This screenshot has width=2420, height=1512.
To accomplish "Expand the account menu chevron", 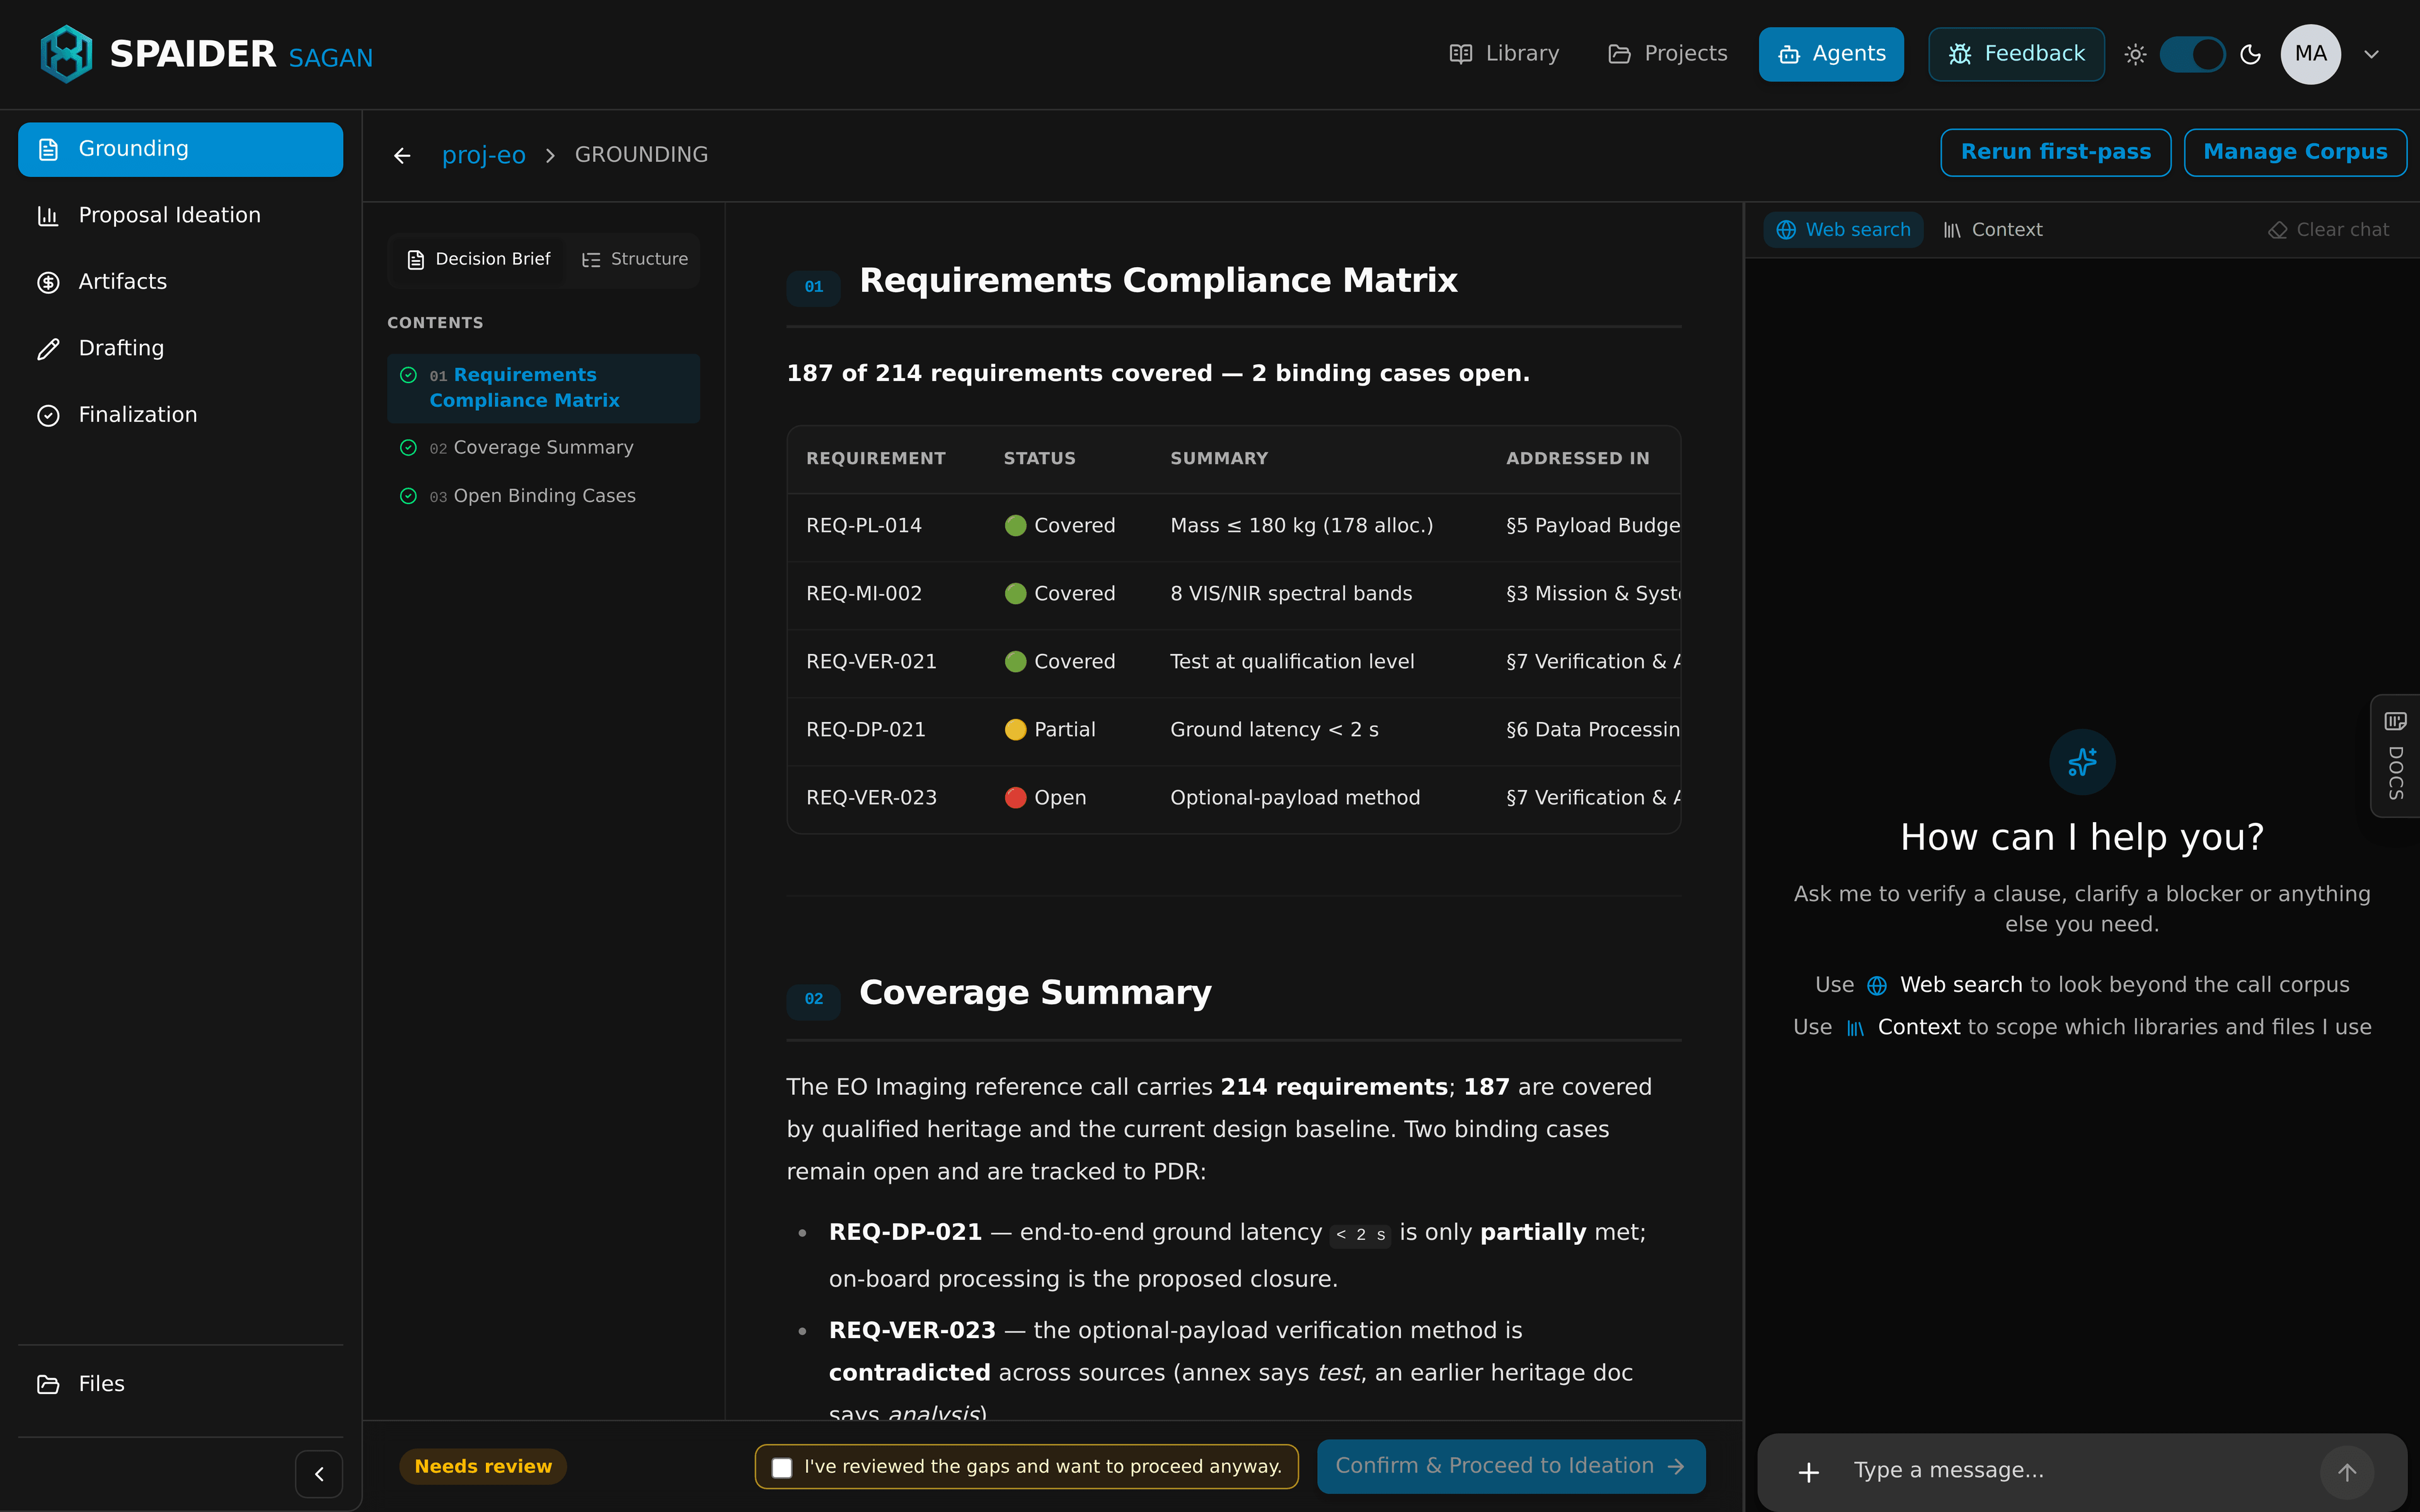I will pyautogui.click(x=2371, y=54).
